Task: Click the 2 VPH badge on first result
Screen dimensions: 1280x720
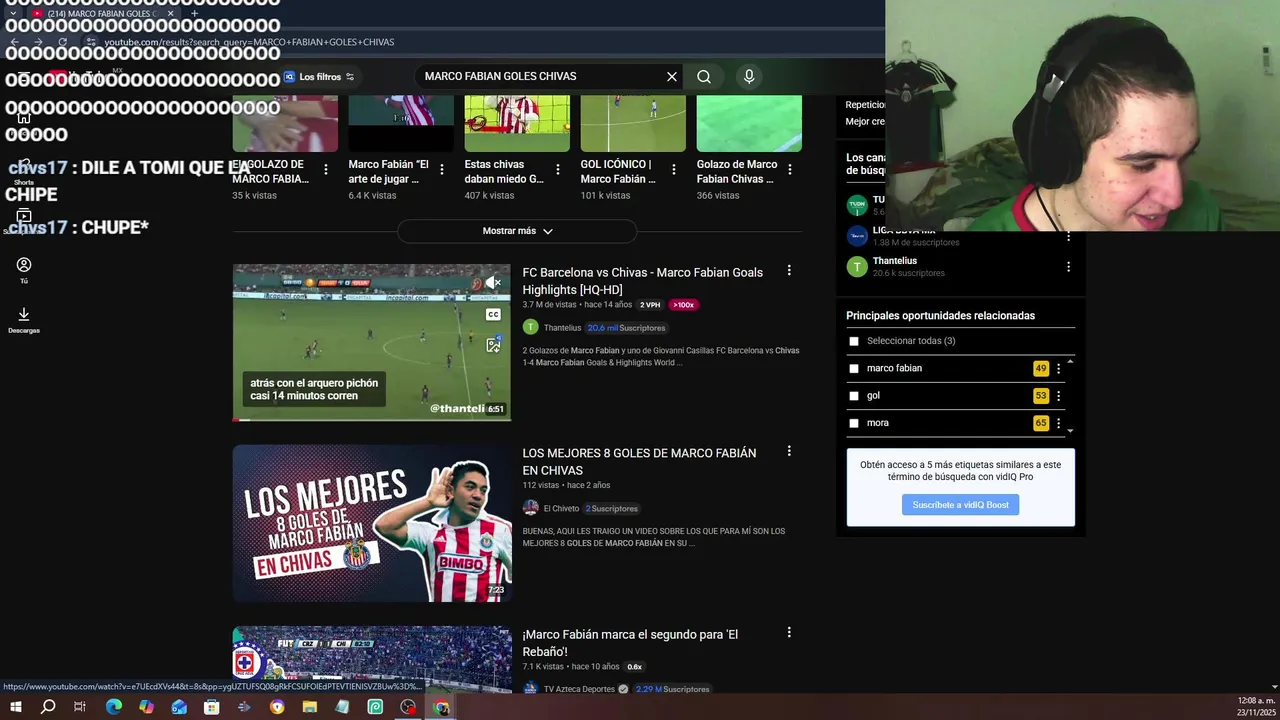Action: [651, 305]
